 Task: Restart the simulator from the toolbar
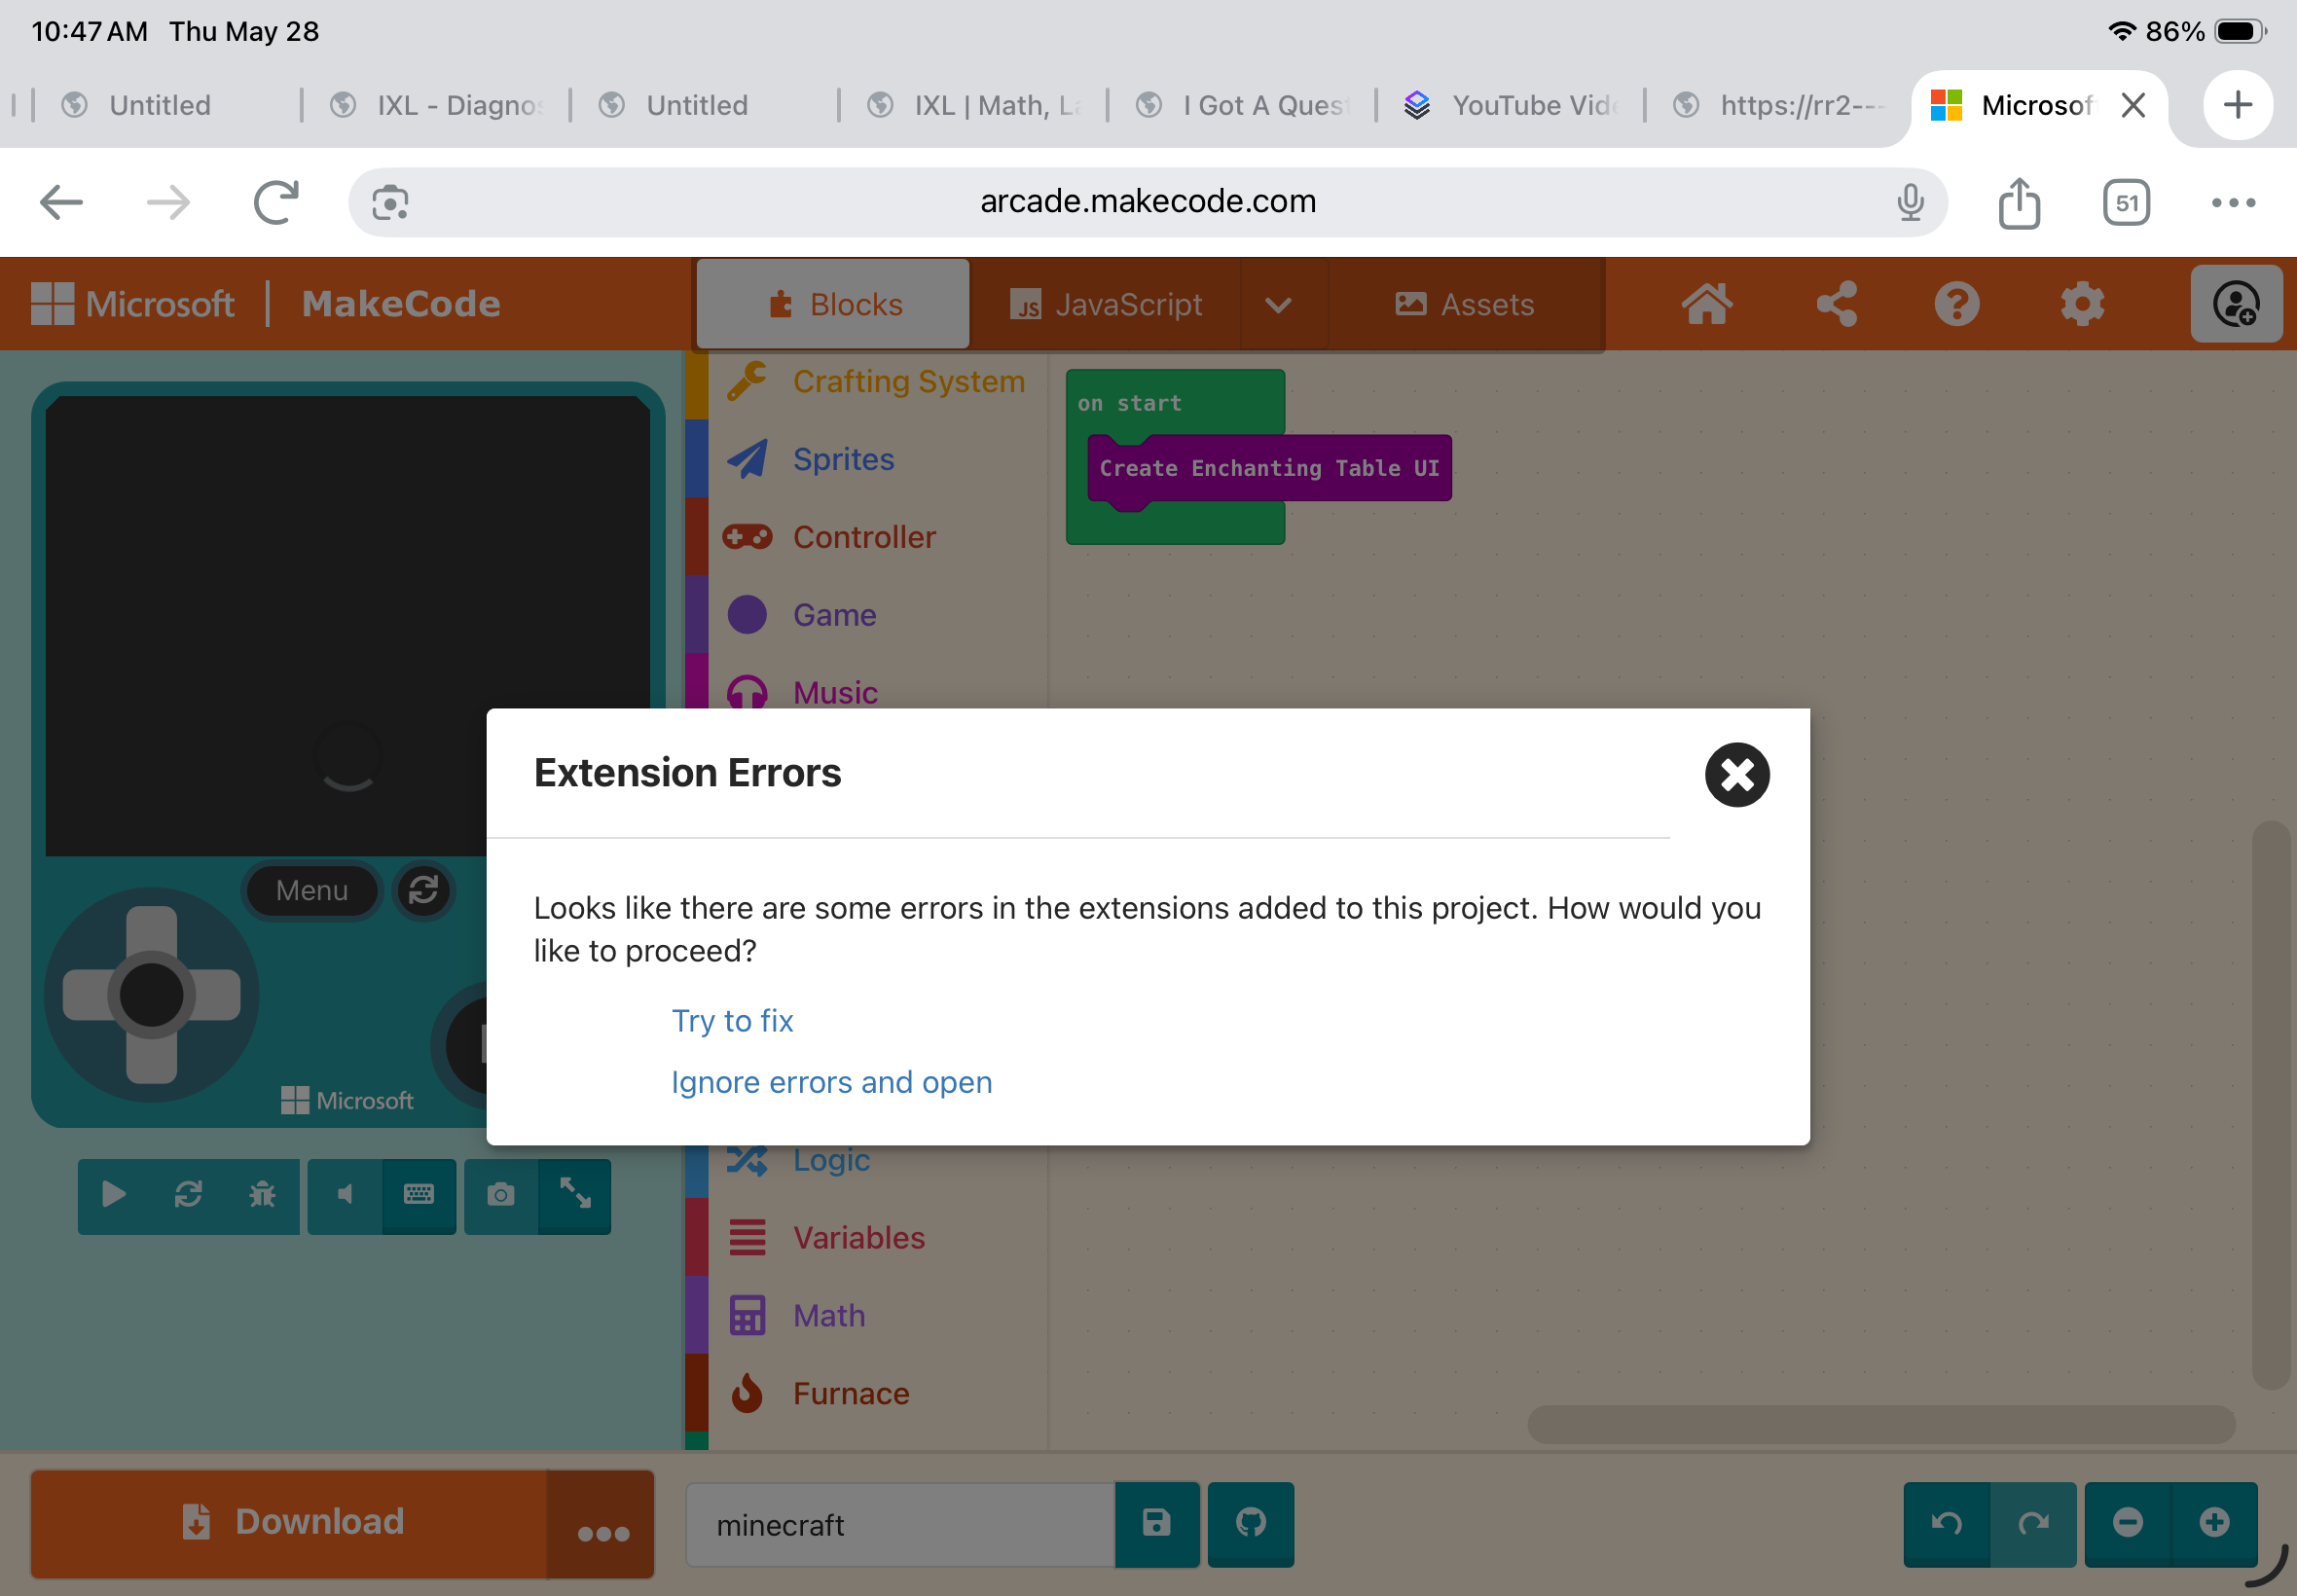tap(188, 1194)
